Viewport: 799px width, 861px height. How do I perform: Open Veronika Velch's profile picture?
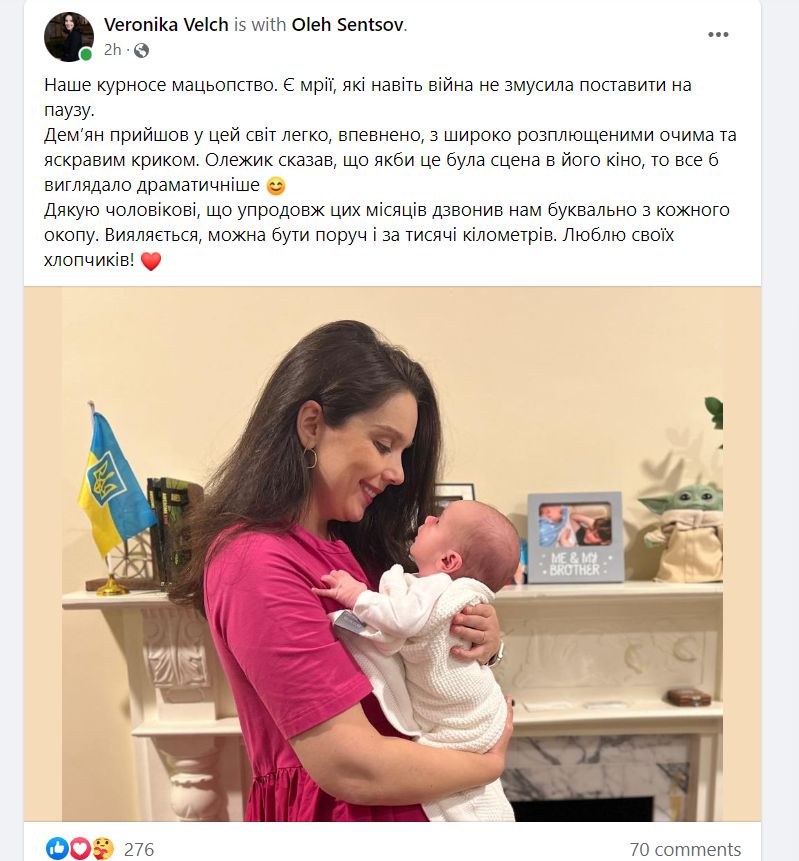point(69,37)
